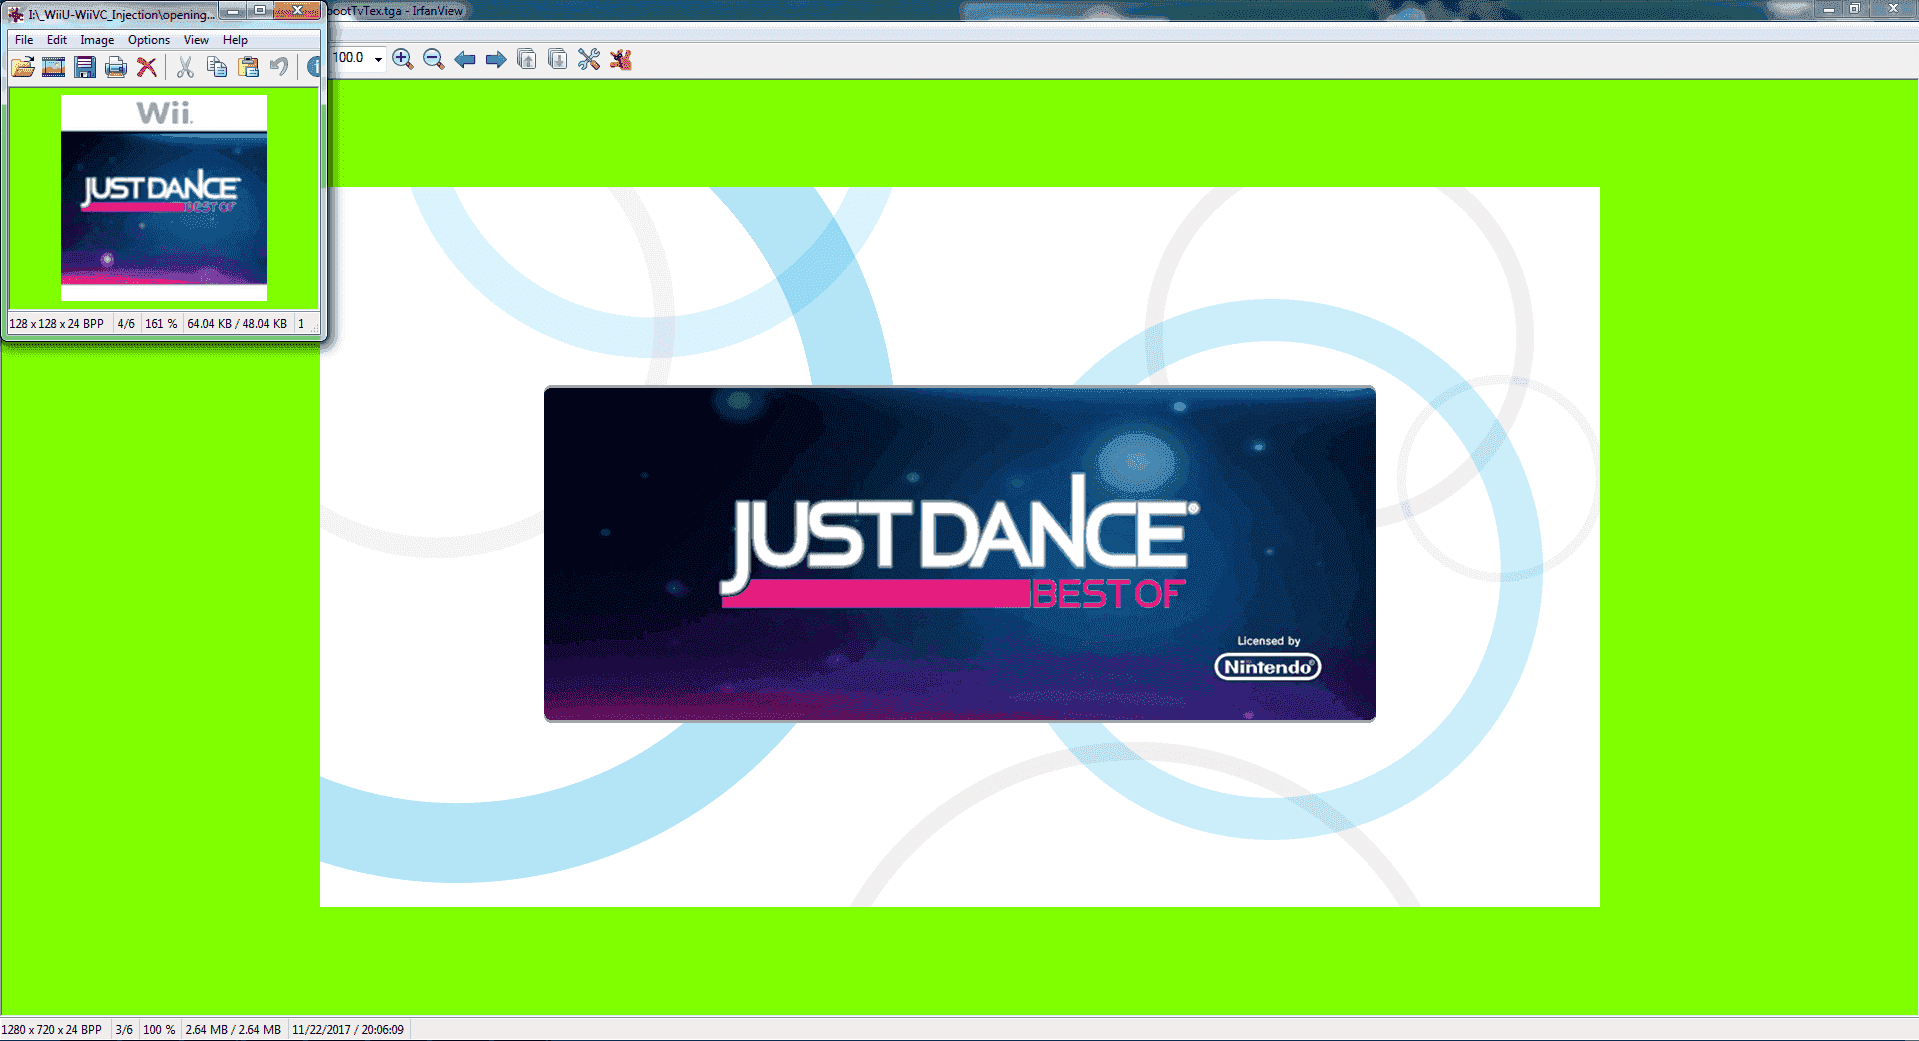Print the image using the printer icon
Screen dimensions: 1919x1041
tap(116, 67)
